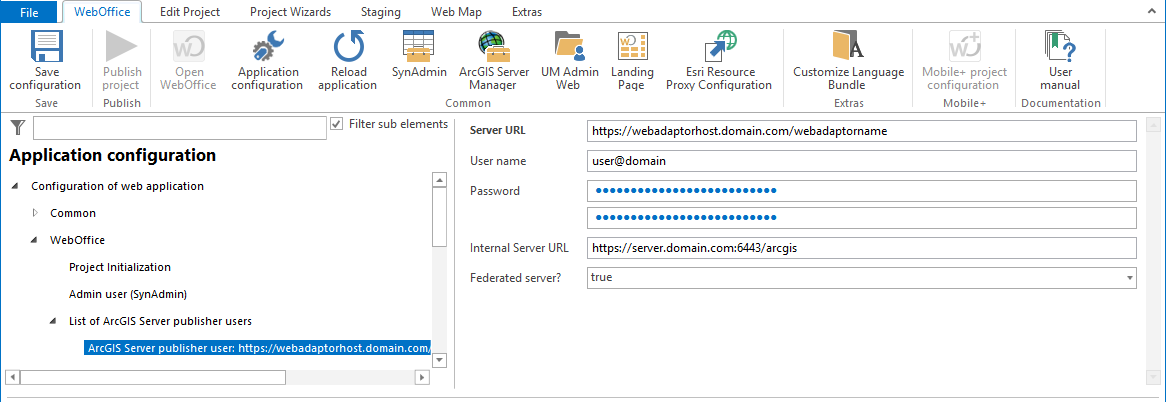Click Customize Language Bundle icon
Viewport: 1166px width, 402px height.
848,48
